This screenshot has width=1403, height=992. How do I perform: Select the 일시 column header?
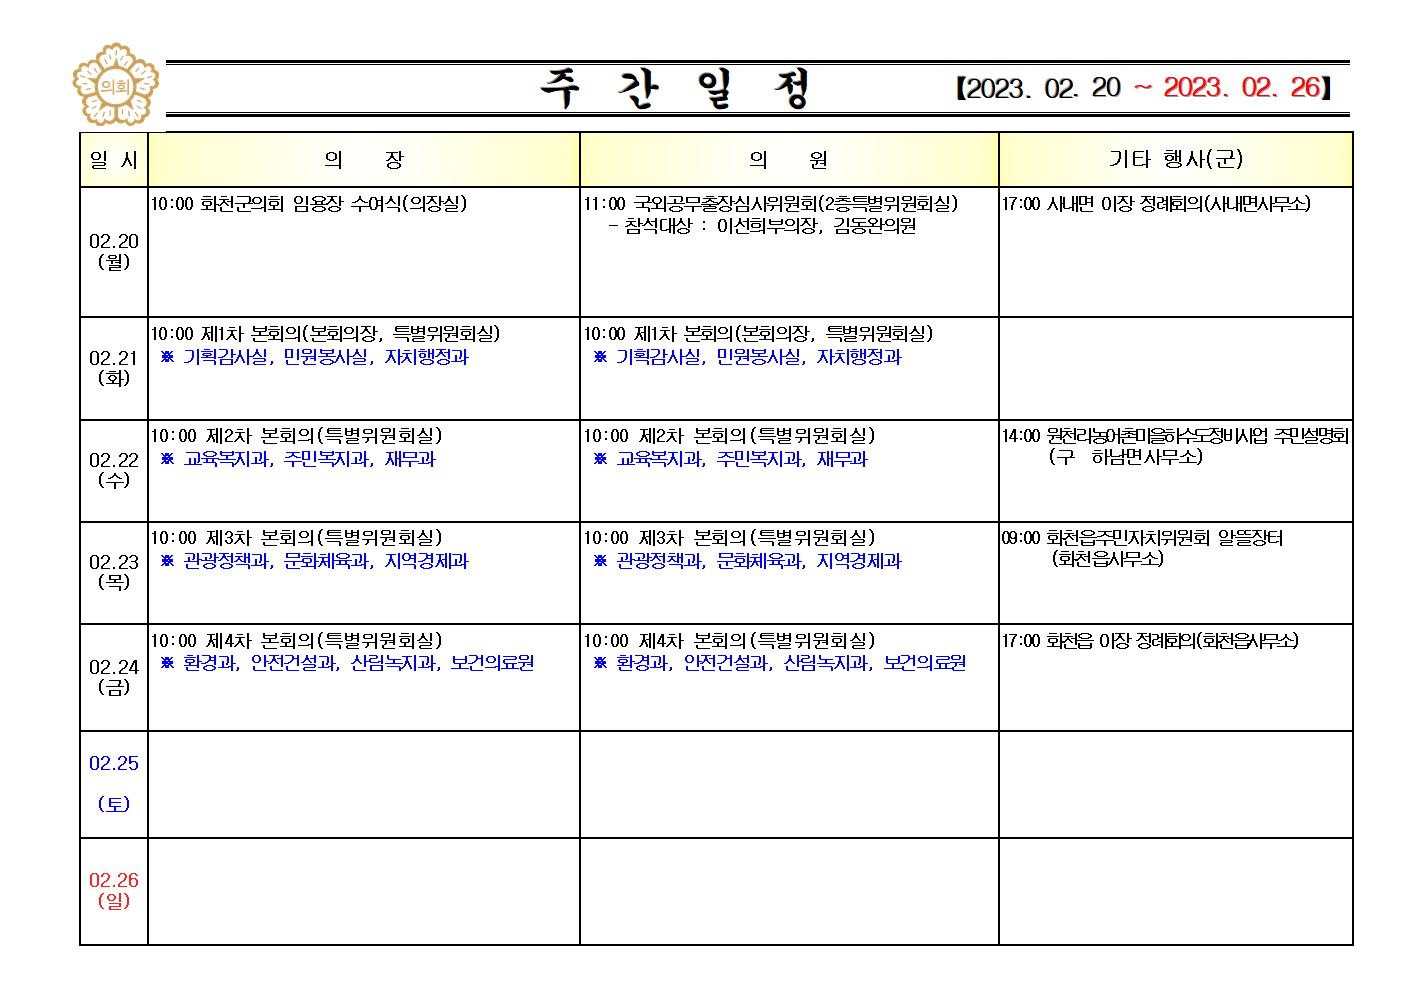(x=114, y=160)
